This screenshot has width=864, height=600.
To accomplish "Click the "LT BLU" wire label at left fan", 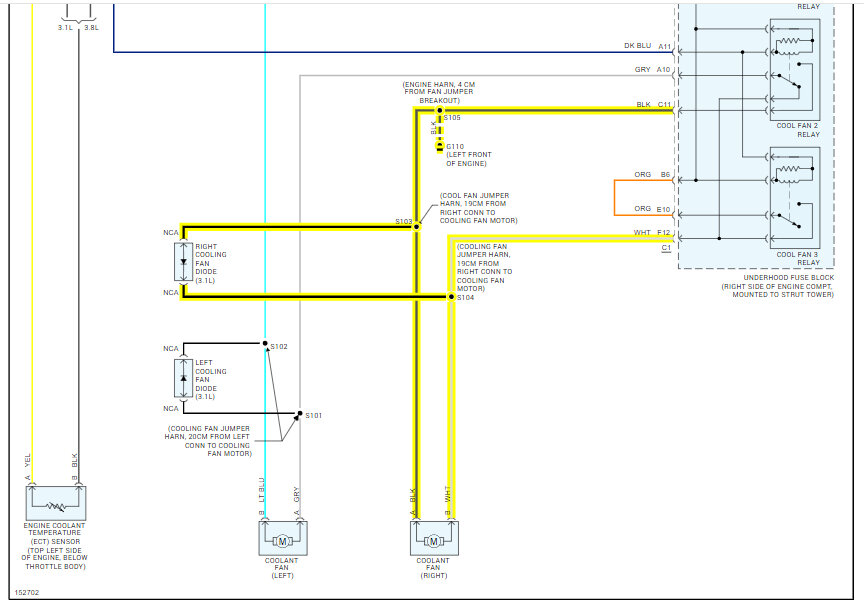I will pos(262,489).
